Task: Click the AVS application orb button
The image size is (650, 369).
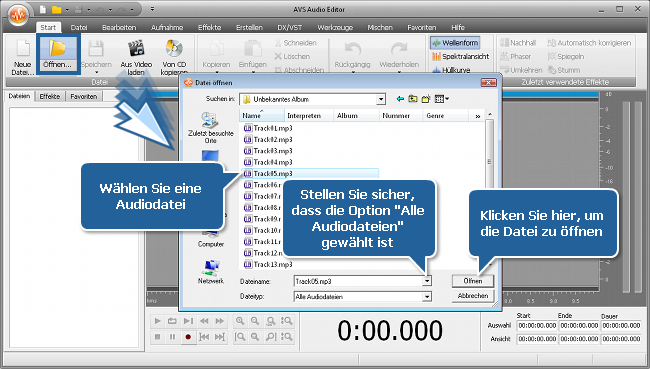Action: click(x=18, y=15)
